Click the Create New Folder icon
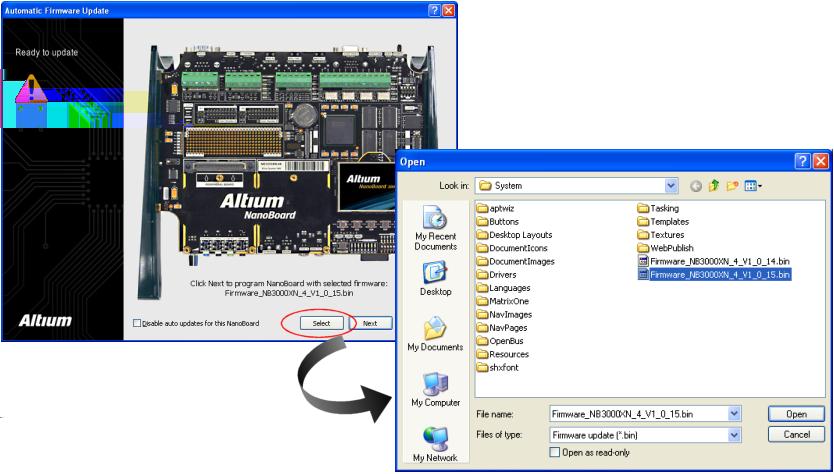 [732, 186]
